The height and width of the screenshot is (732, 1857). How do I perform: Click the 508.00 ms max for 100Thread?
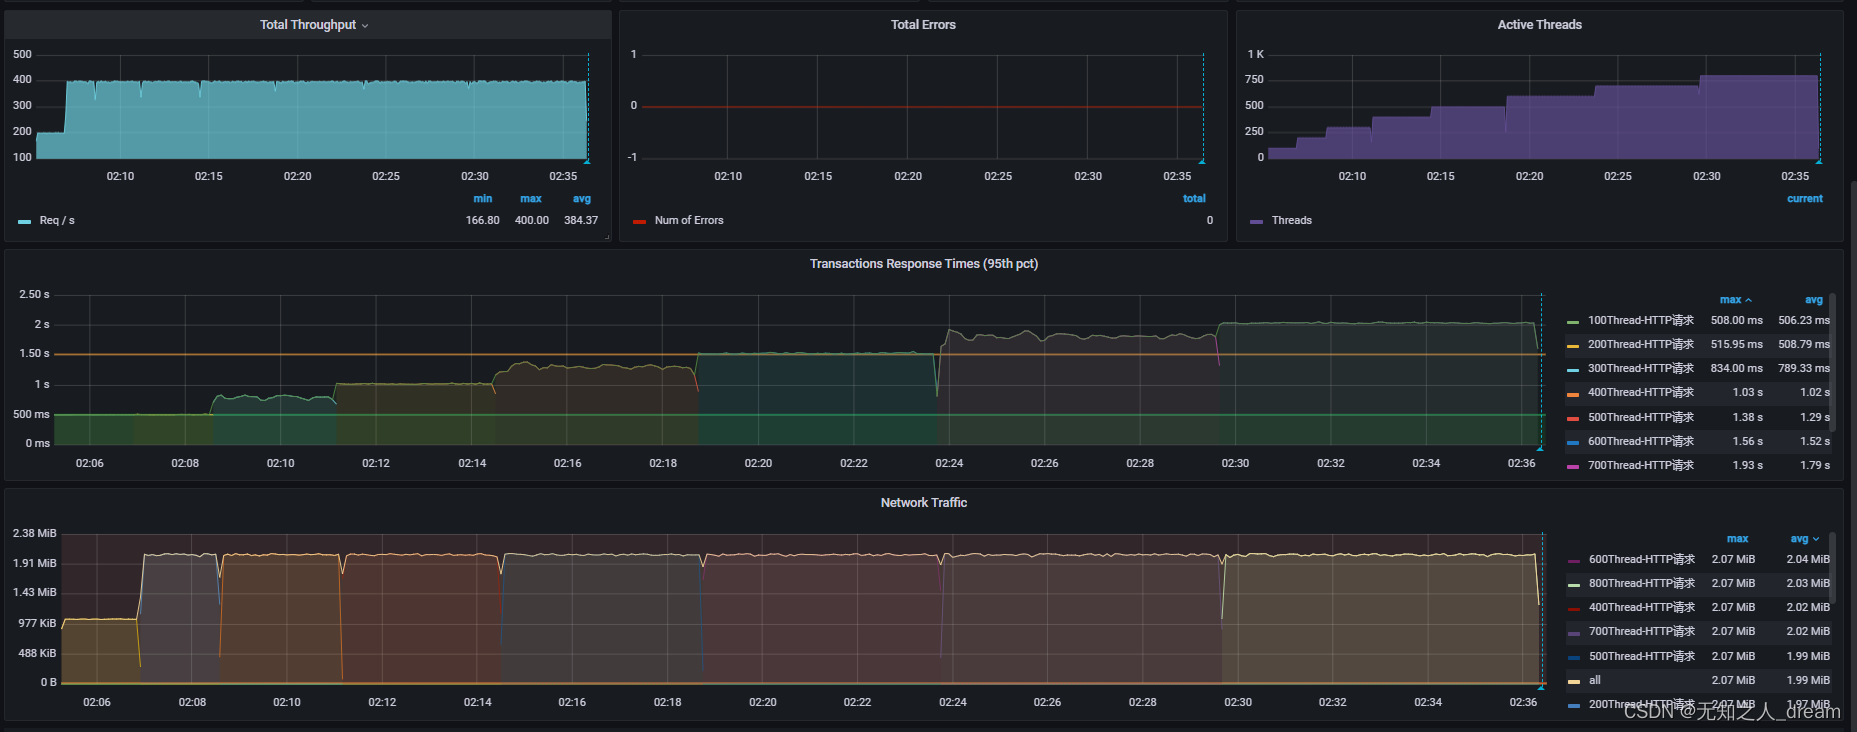(x=1737, y=321)
